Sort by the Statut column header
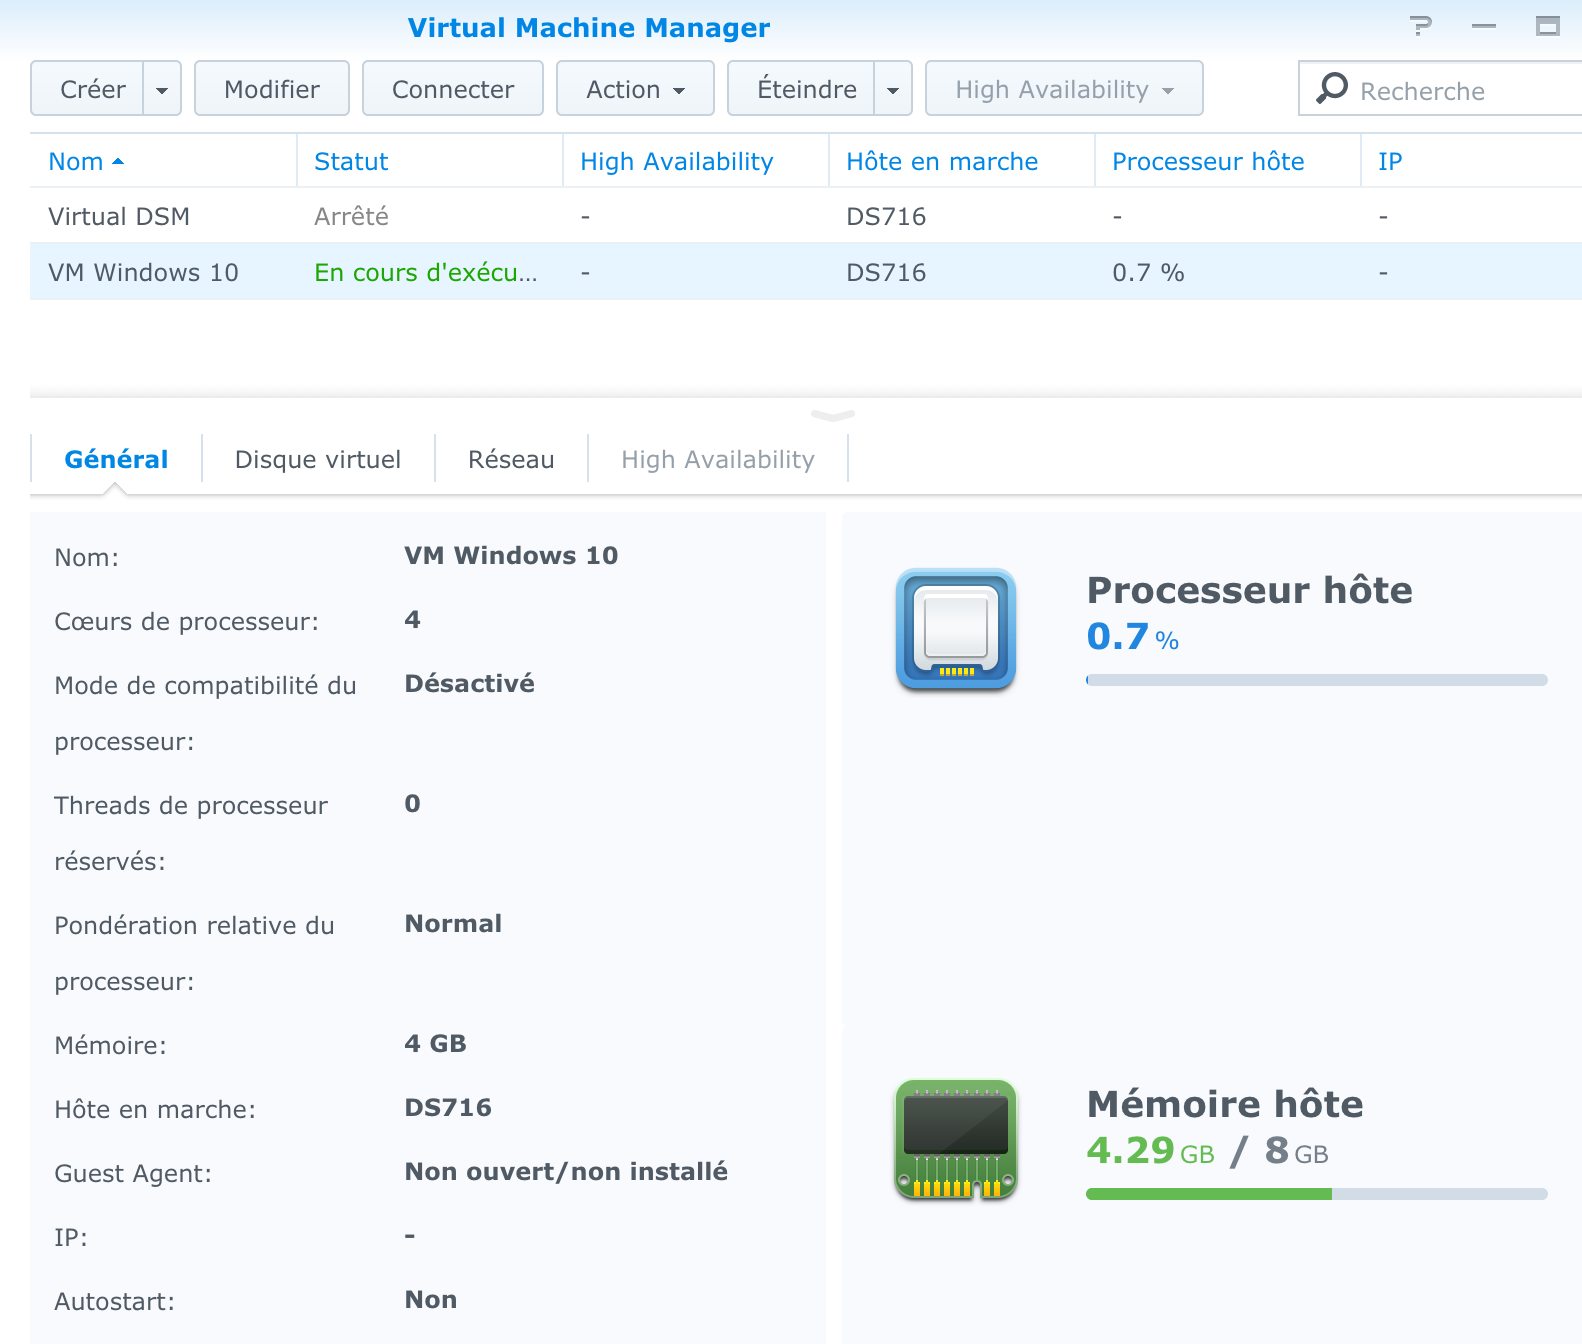The height and width of the screenshot is (1344, 1582). pos(351,162)
